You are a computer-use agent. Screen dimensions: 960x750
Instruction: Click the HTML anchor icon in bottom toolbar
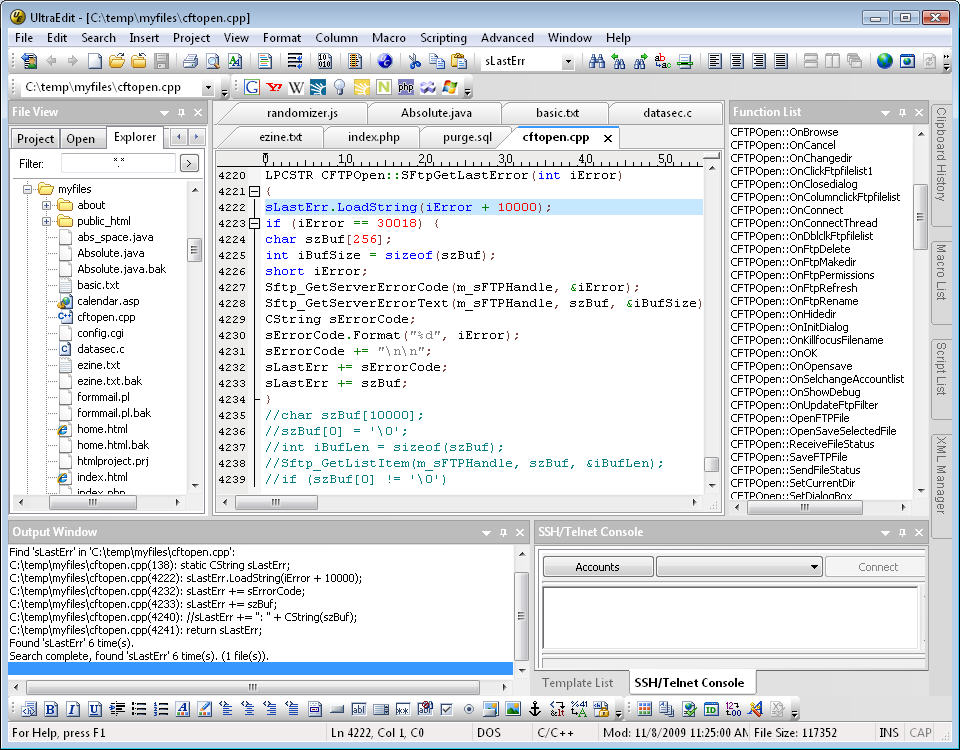pos(534,709)
